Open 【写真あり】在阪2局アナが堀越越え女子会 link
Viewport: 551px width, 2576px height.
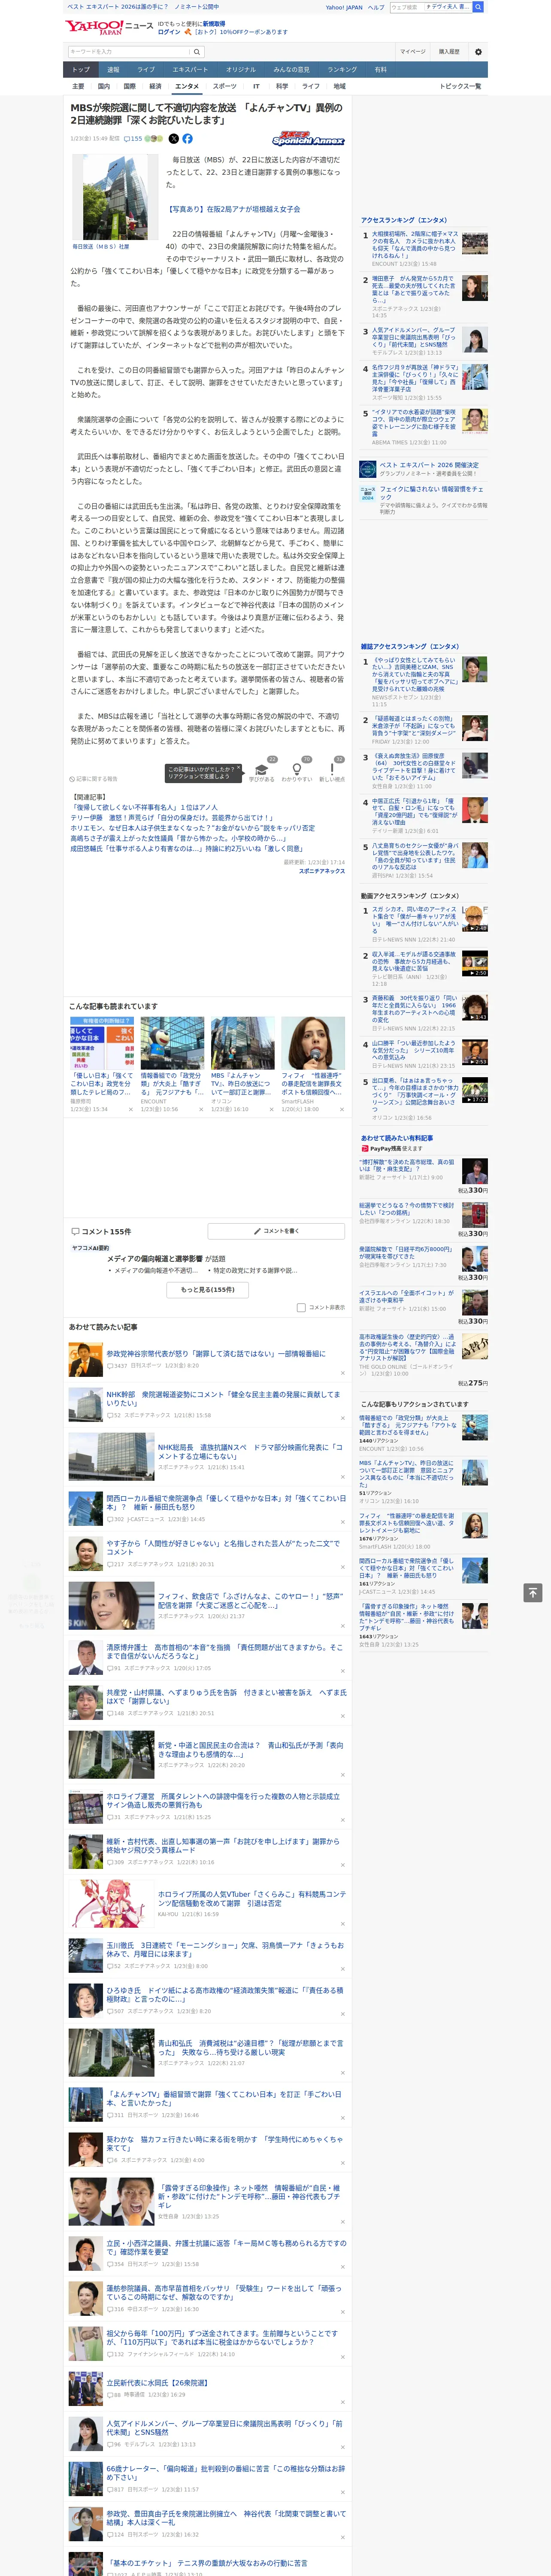pyautogui.click(x=234, y=209)
